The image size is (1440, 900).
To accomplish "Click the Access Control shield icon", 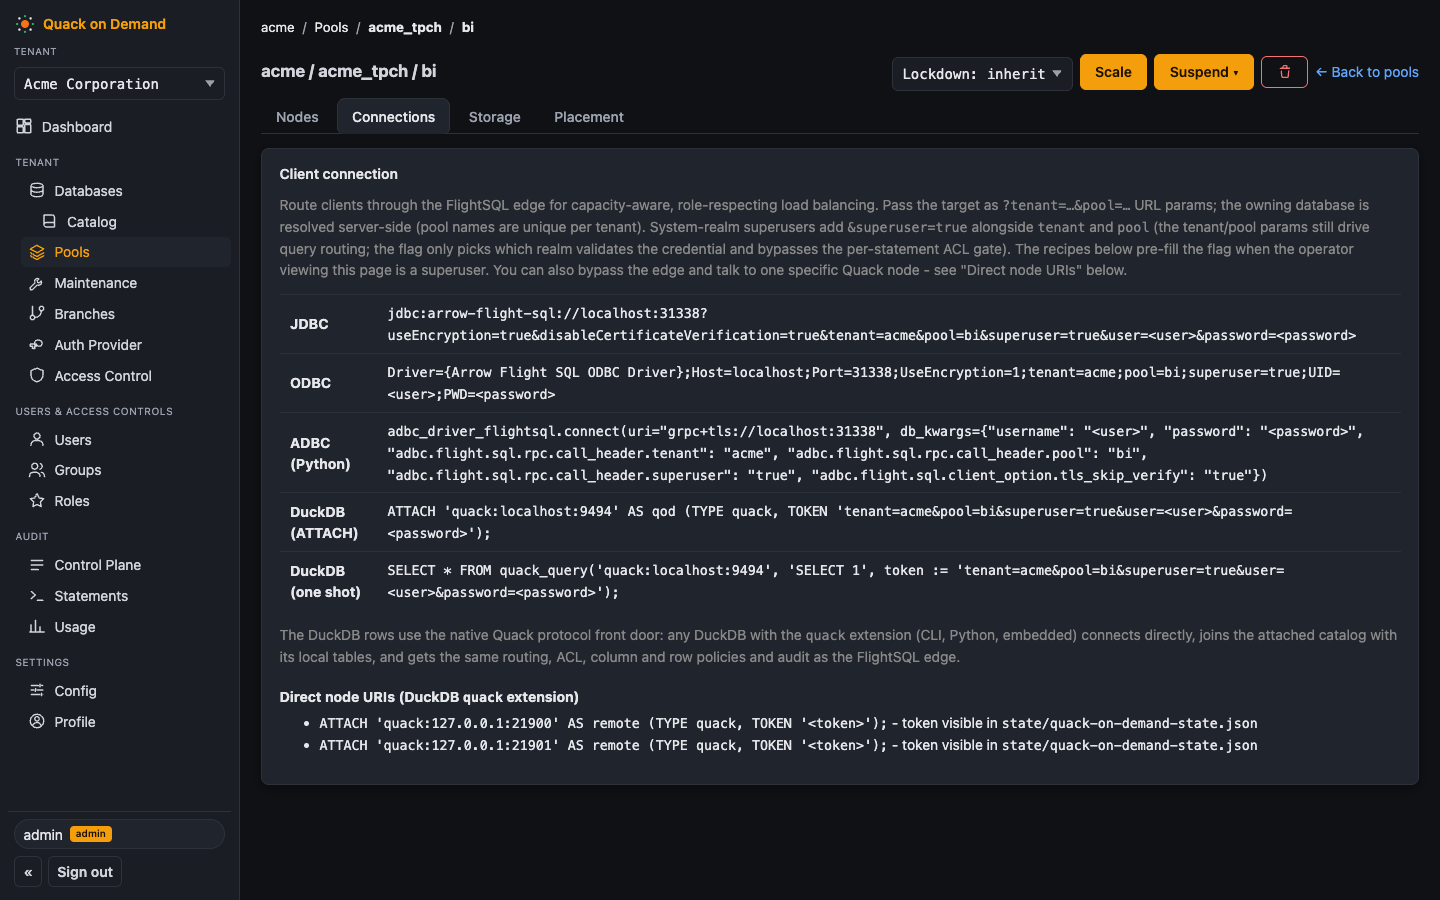I will 37,376.
